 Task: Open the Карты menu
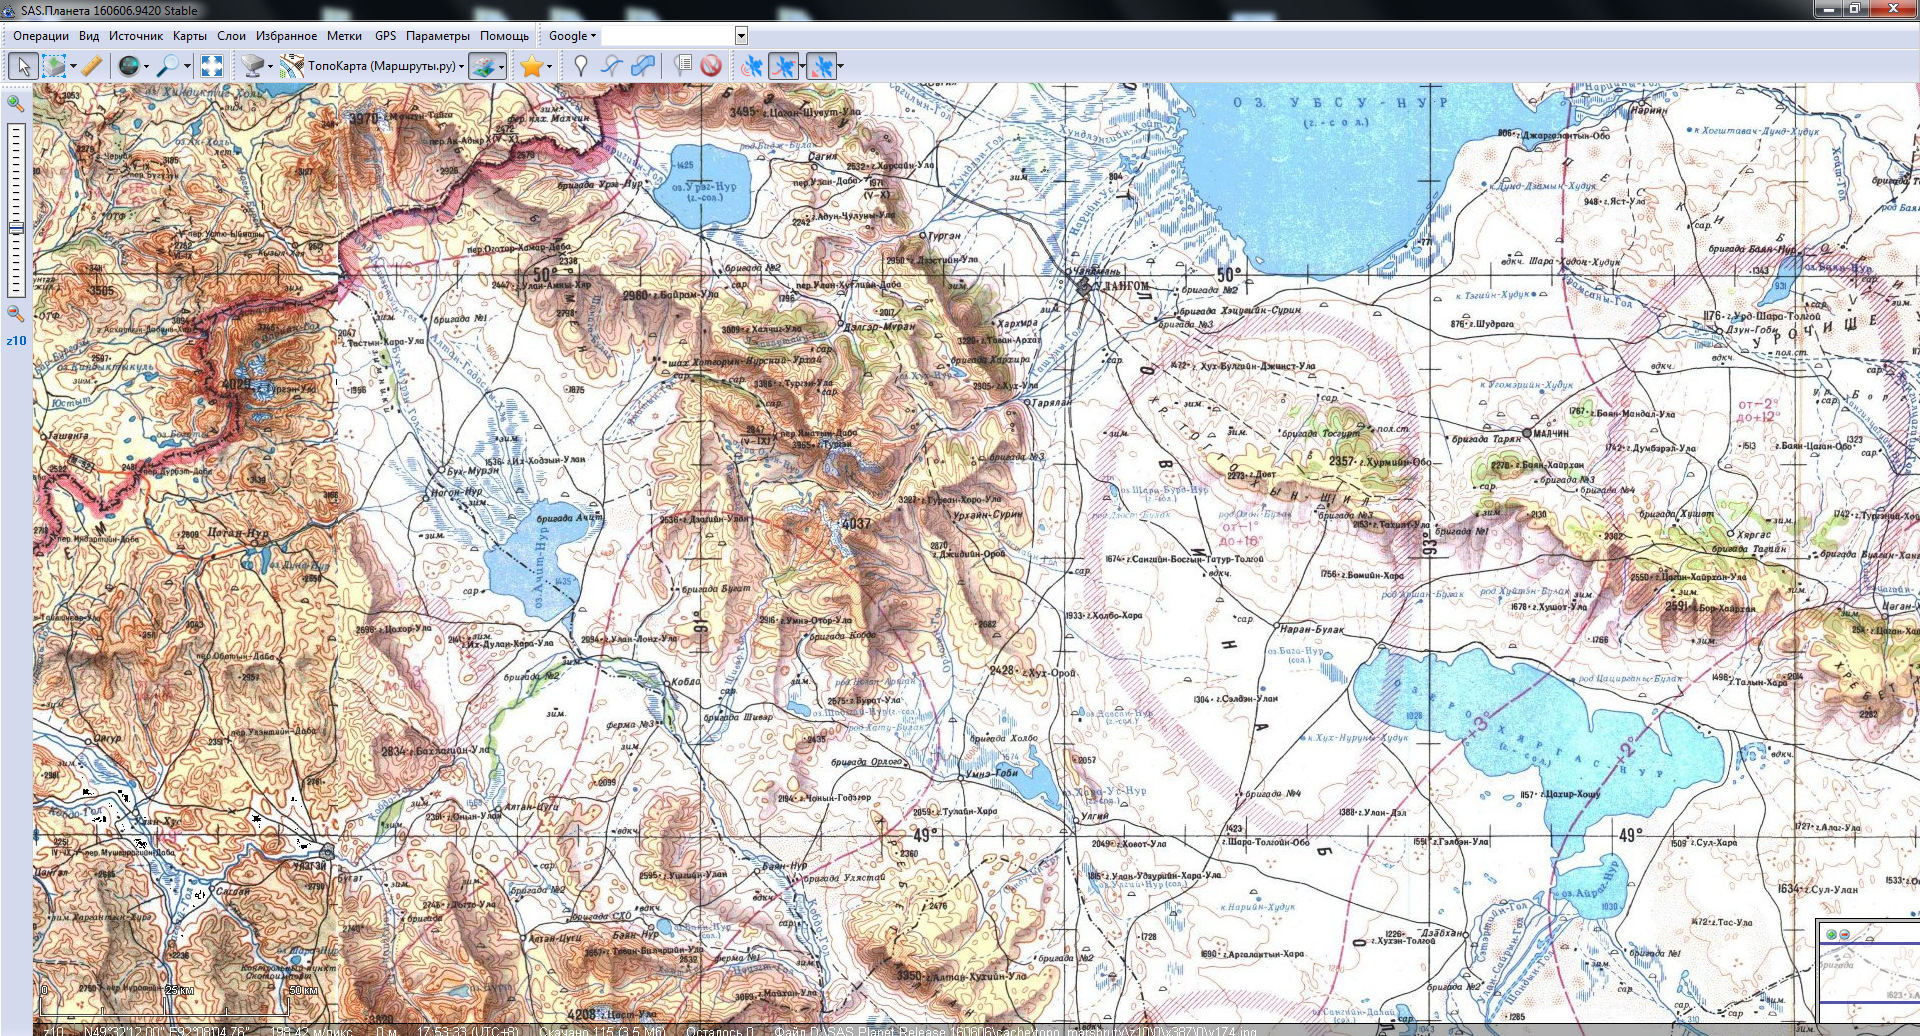click(190, 36)
